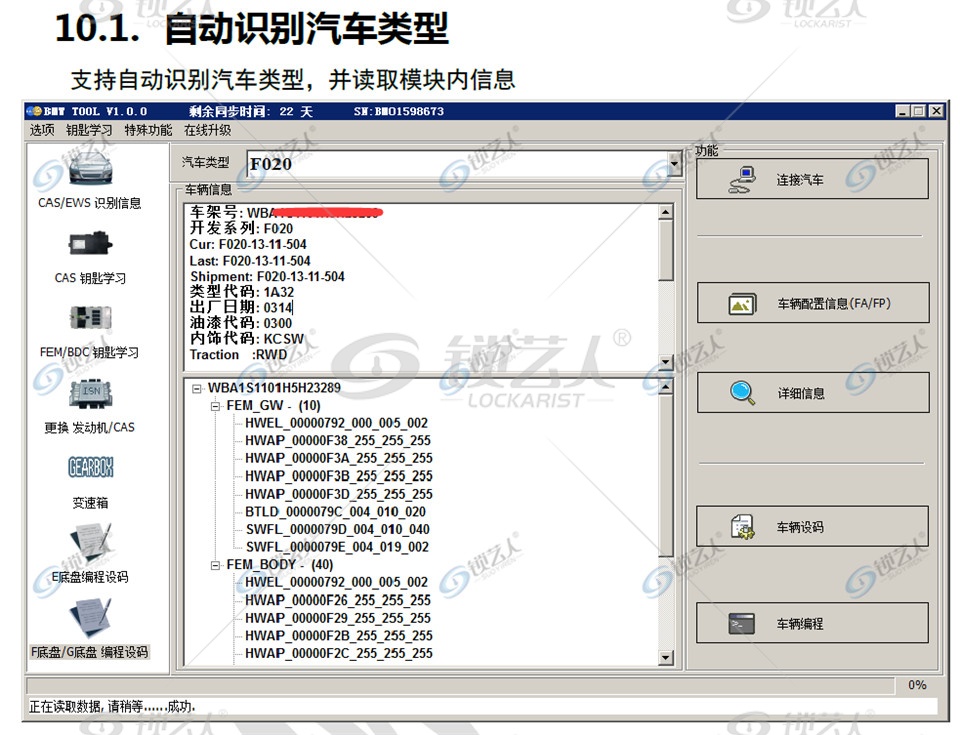This screenshot has width=960, height=735.
Task: Select HWAP_00000F29_255_255_255 entry
Action: tap(338, 618)
